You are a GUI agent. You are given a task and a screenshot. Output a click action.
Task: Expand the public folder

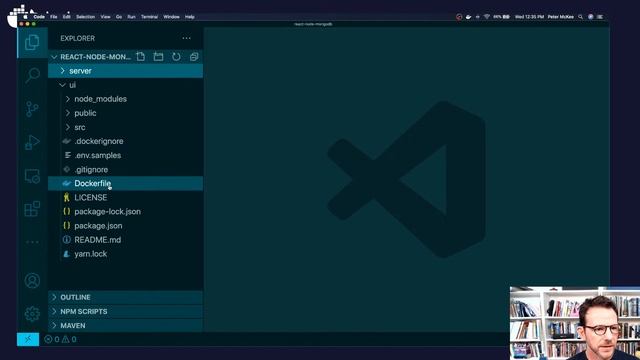tap(125, 113)
